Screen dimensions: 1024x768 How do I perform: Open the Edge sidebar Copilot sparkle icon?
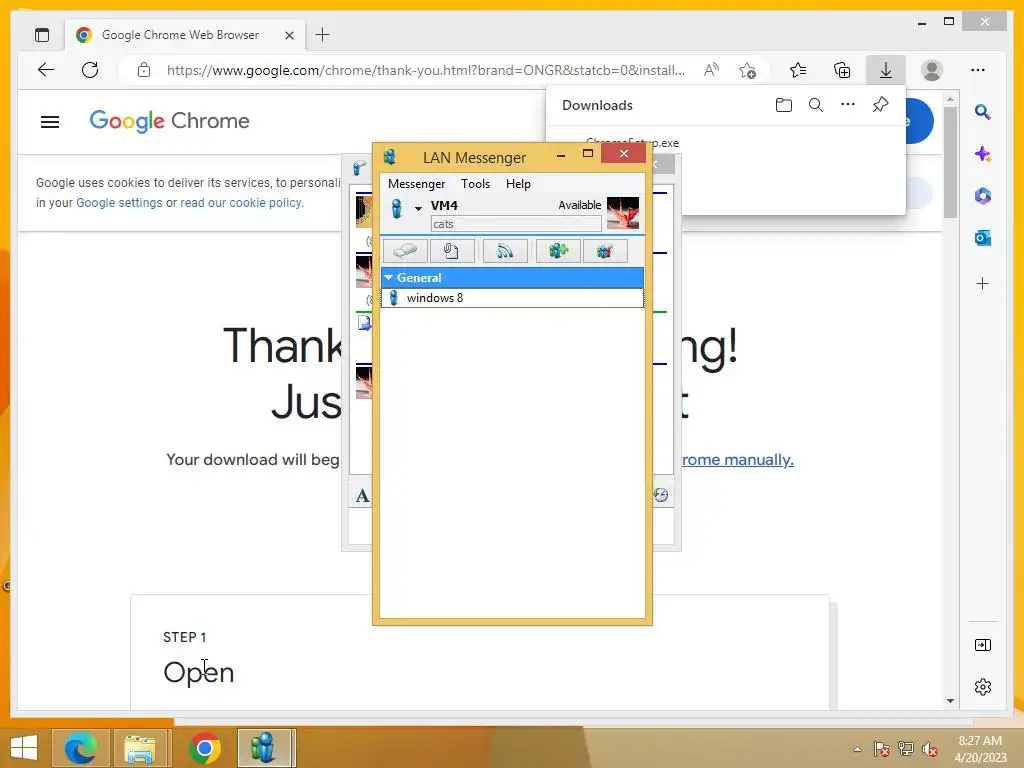point(982,154)
